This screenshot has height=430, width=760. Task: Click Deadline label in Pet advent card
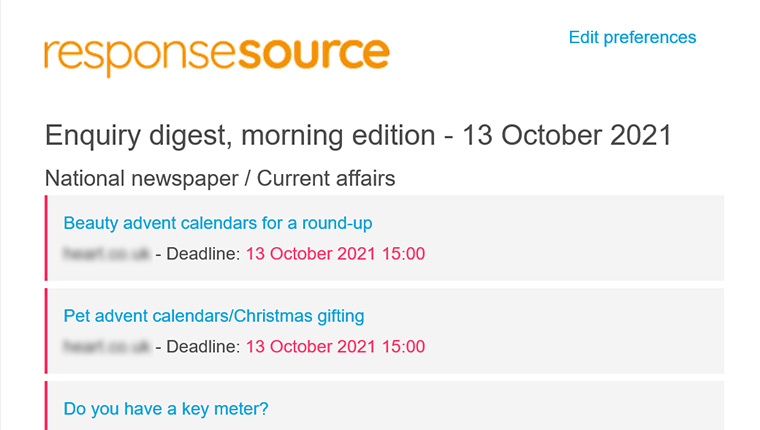pos(203,347)
